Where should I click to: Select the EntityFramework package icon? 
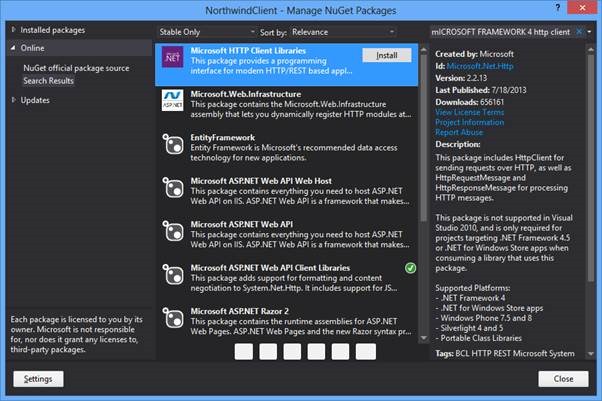point(174,146)
